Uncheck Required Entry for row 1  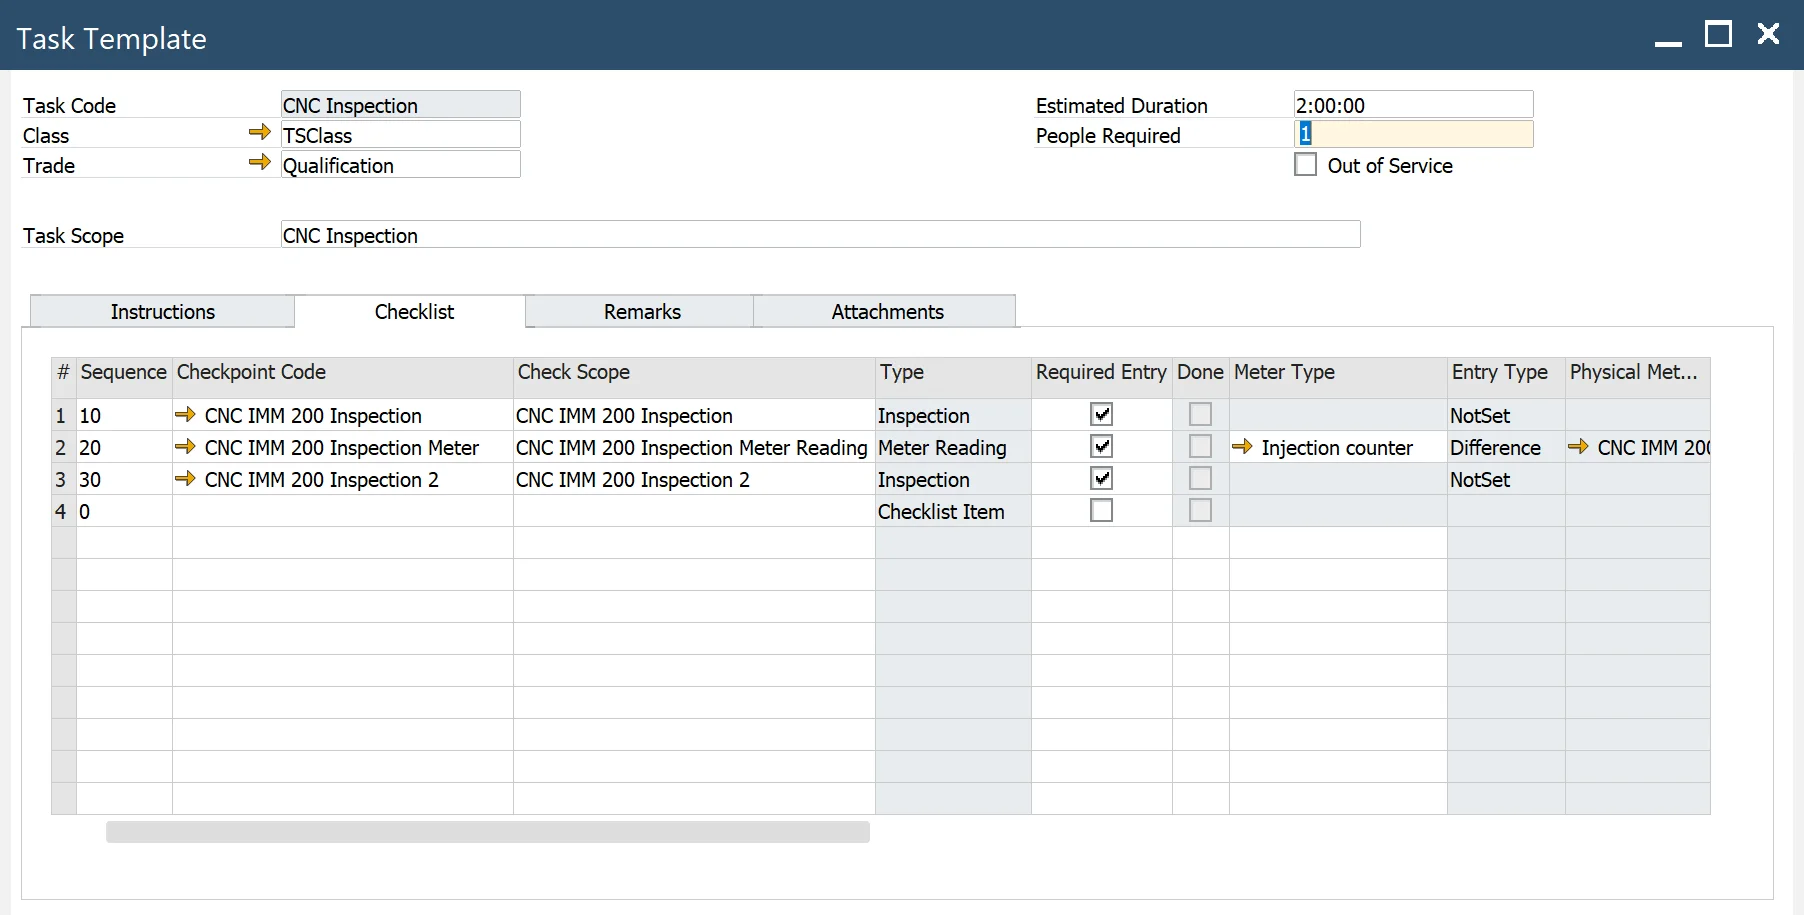pyautogui.click(x=1101, y=414)
